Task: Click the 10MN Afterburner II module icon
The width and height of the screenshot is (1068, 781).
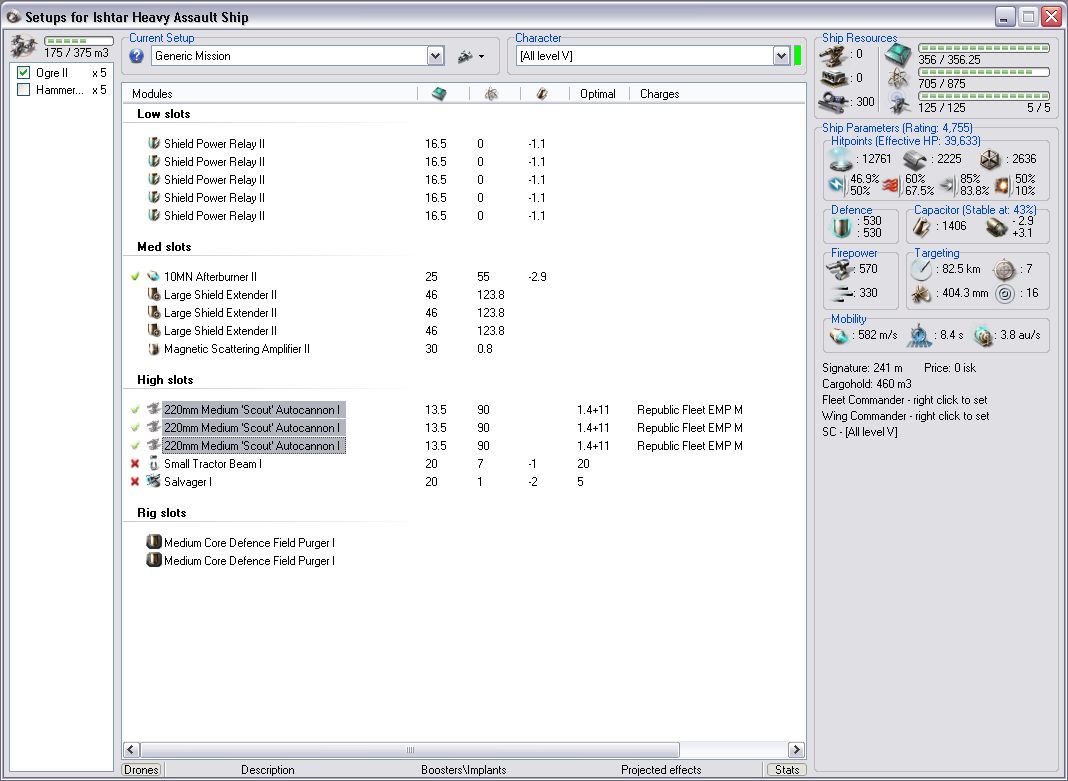Action: [154, 277]
